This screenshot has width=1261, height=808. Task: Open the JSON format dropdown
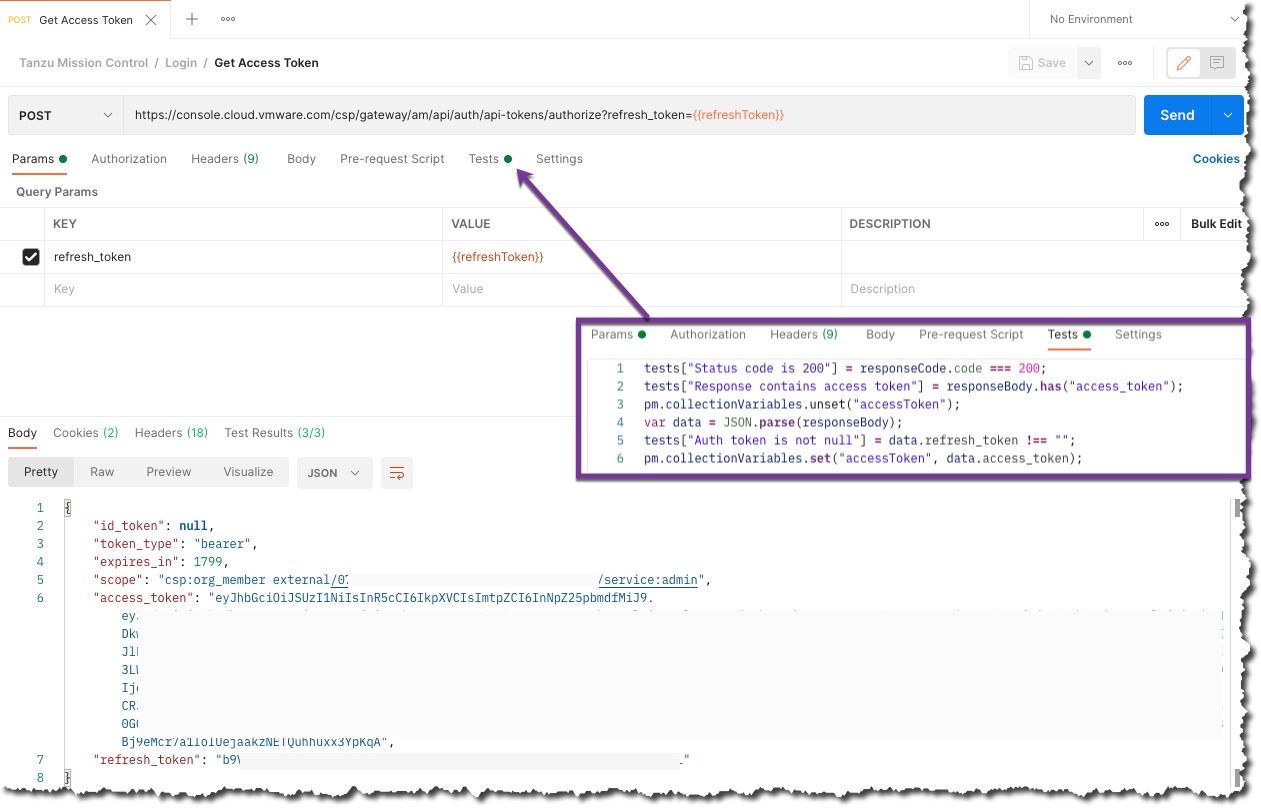pos(335,473)
